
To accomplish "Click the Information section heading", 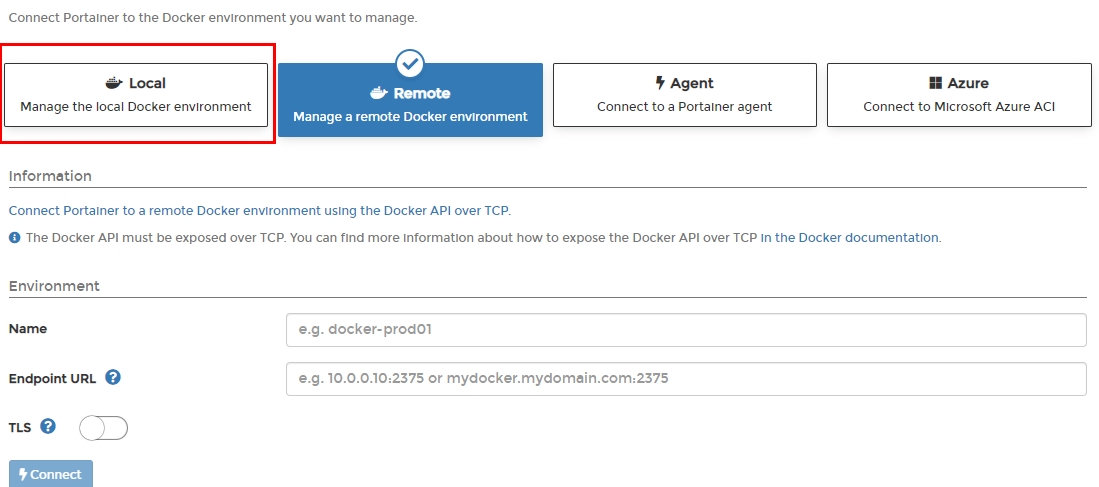I will pos(50,176).
